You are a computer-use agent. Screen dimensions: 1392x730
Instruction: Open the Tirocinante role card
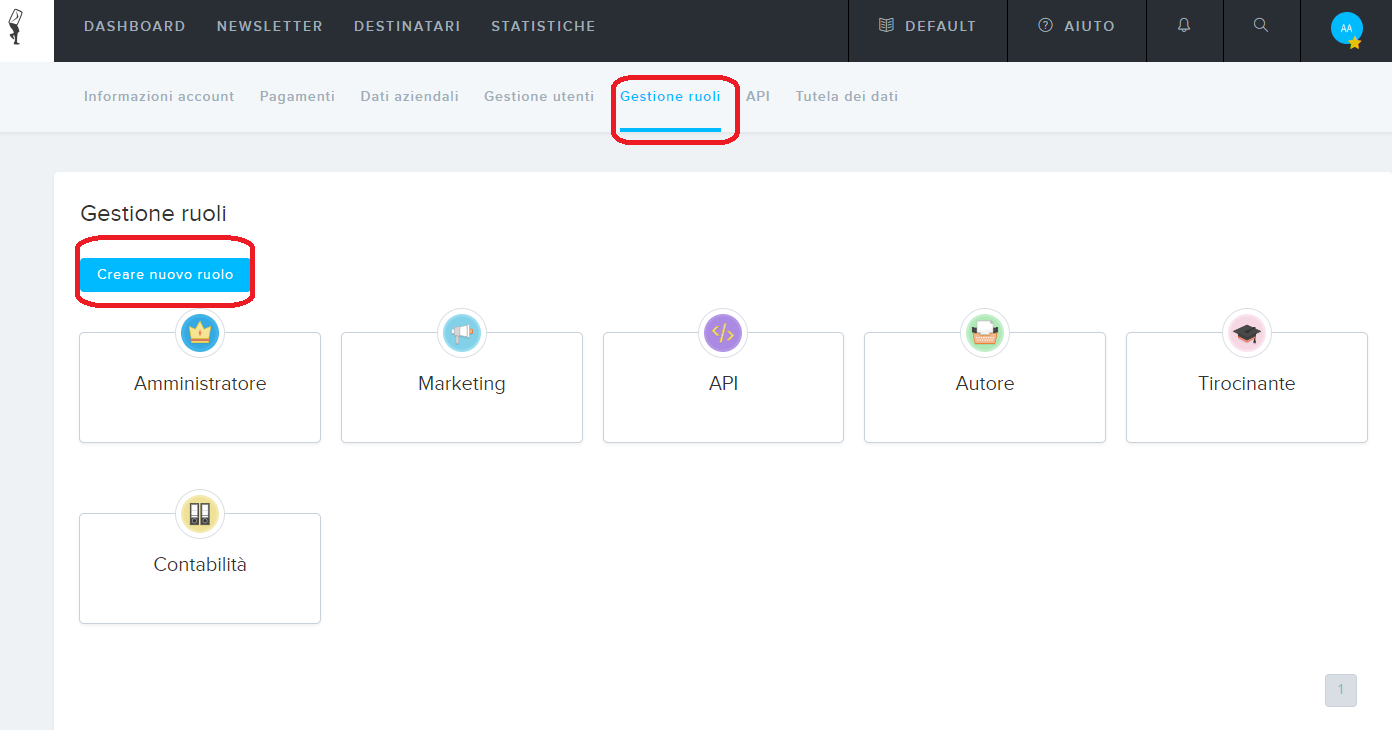click(1247, 387)
